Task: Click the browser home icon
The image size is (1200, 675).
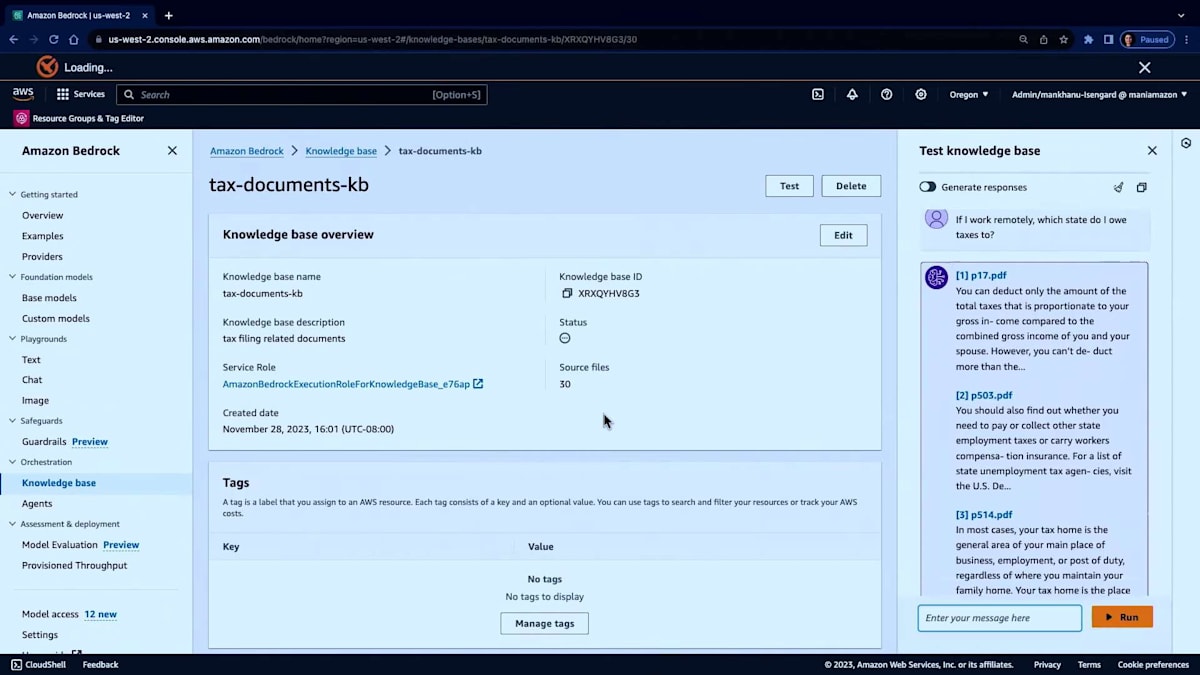Action: click(74, 40)
